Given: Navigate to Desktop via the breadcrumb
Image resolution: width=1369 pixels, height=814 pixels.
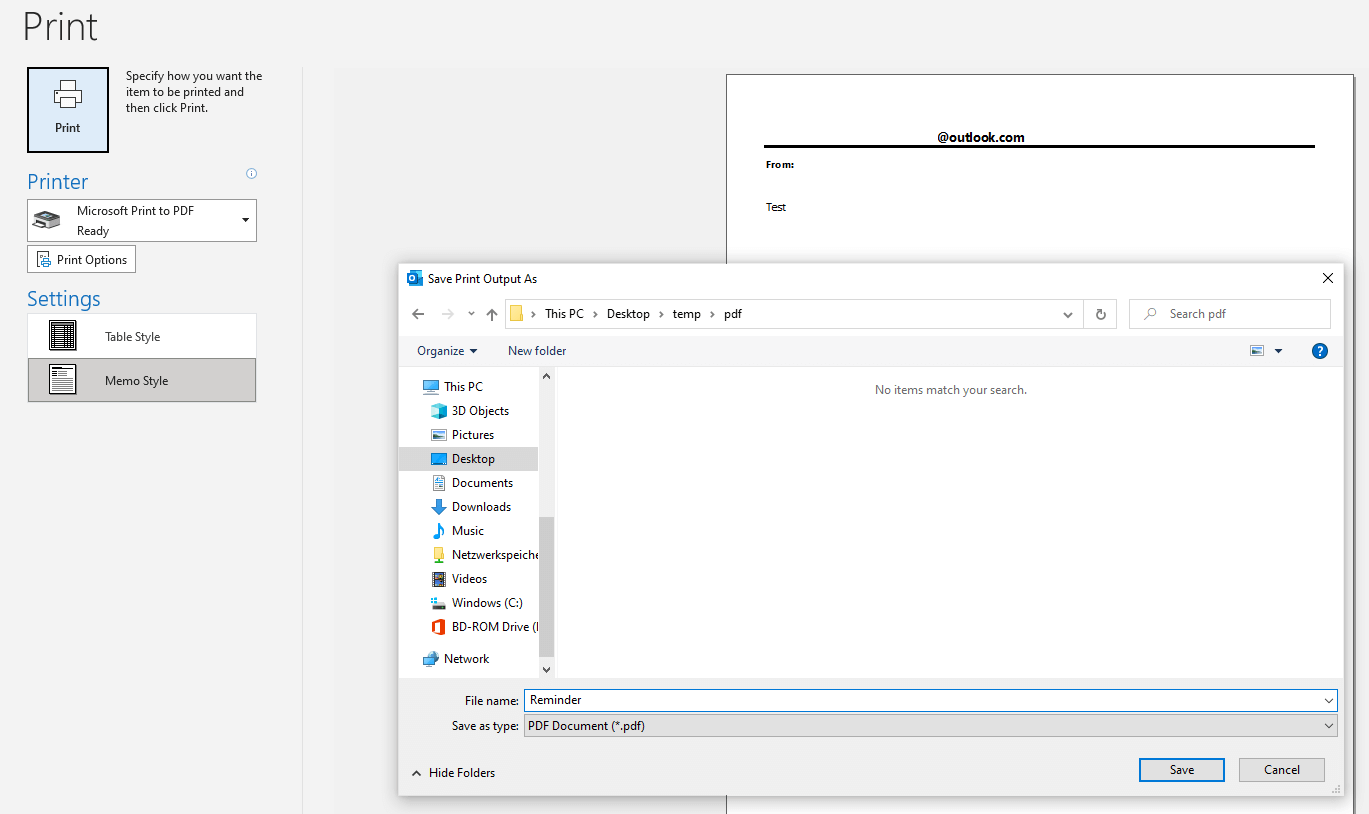Looking at the screenshot, I should coord(628,313).
